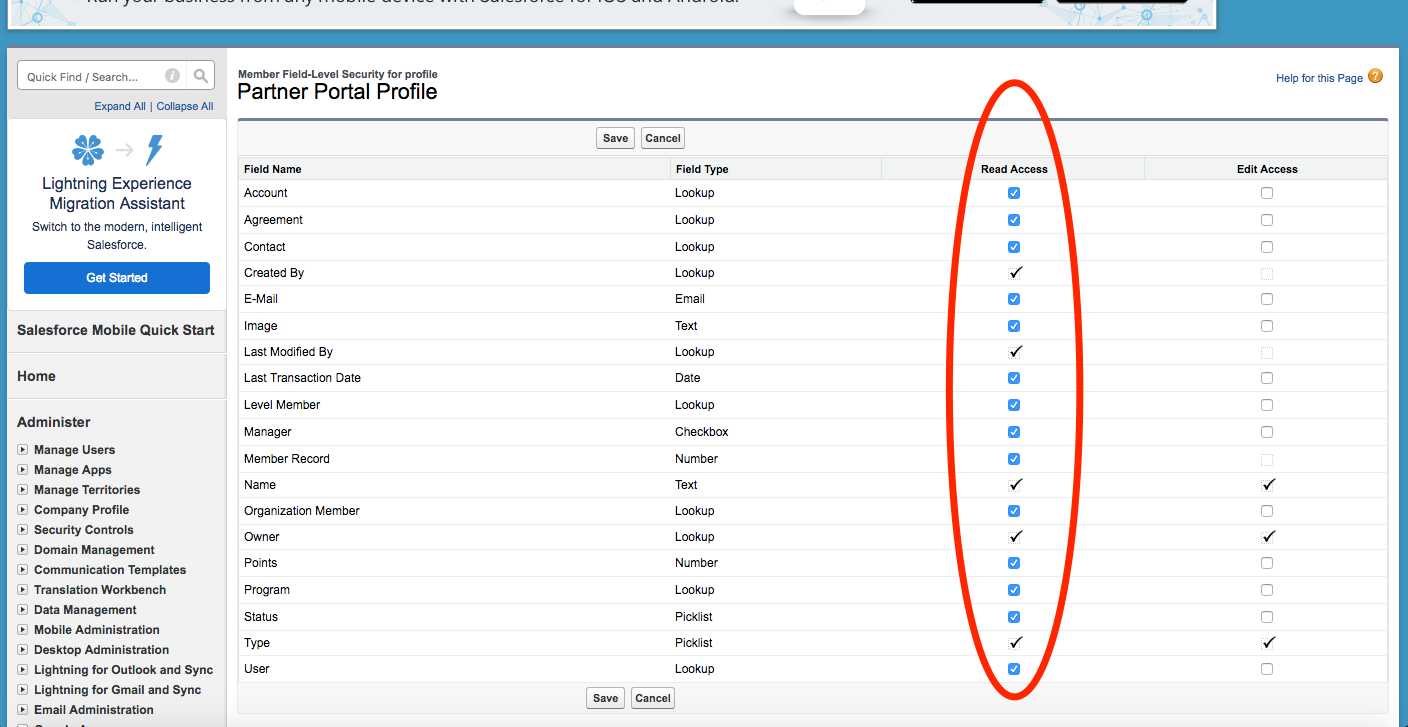Expand the Communication Templates section
1408x727 pixels.
pyautogui.click(x=23, y=570)
